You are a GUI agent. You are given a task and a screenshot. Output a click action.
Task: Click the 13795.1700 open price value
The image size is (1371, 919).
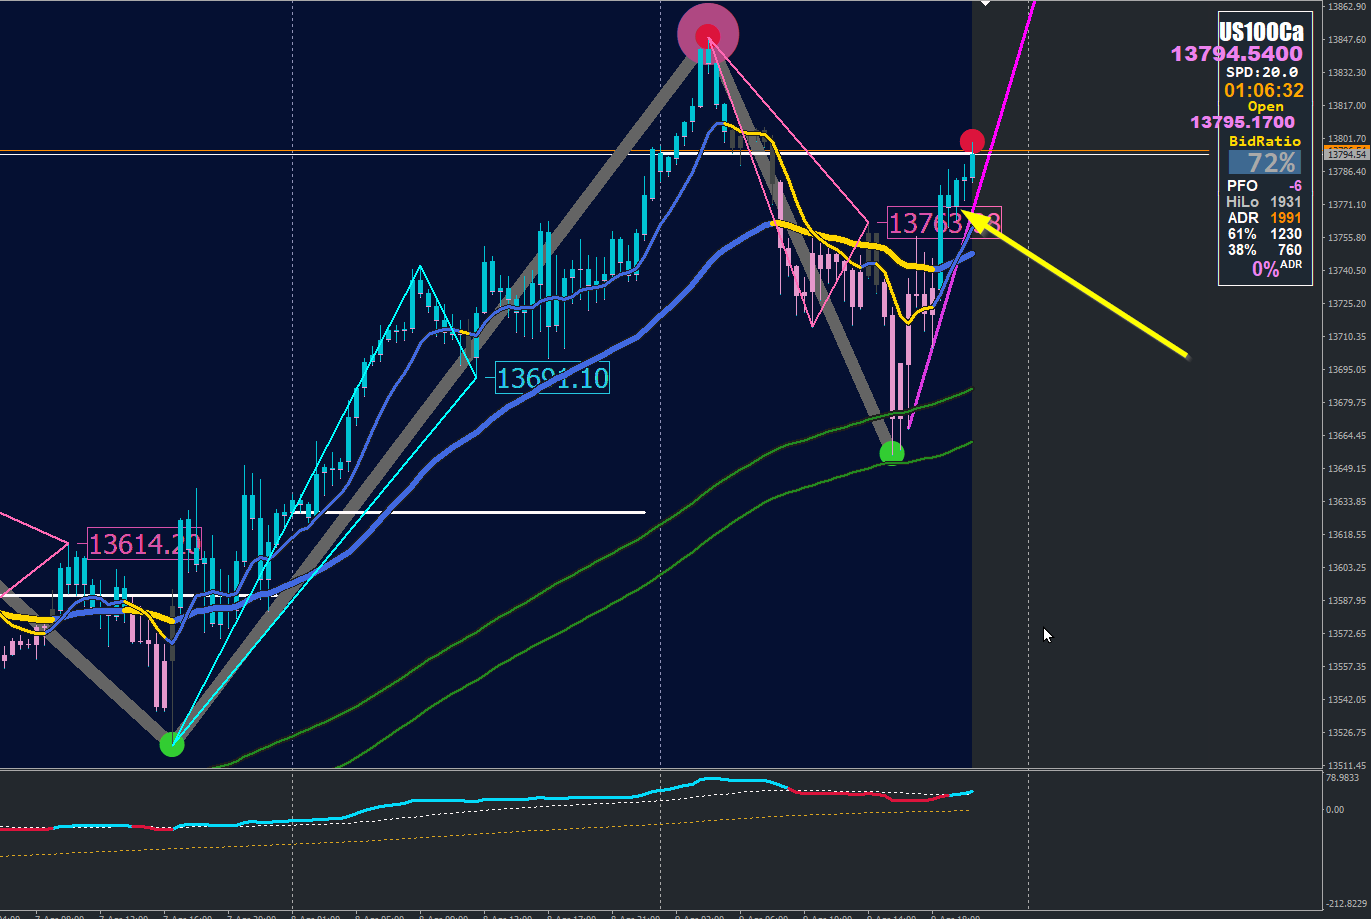point(1242,122)
